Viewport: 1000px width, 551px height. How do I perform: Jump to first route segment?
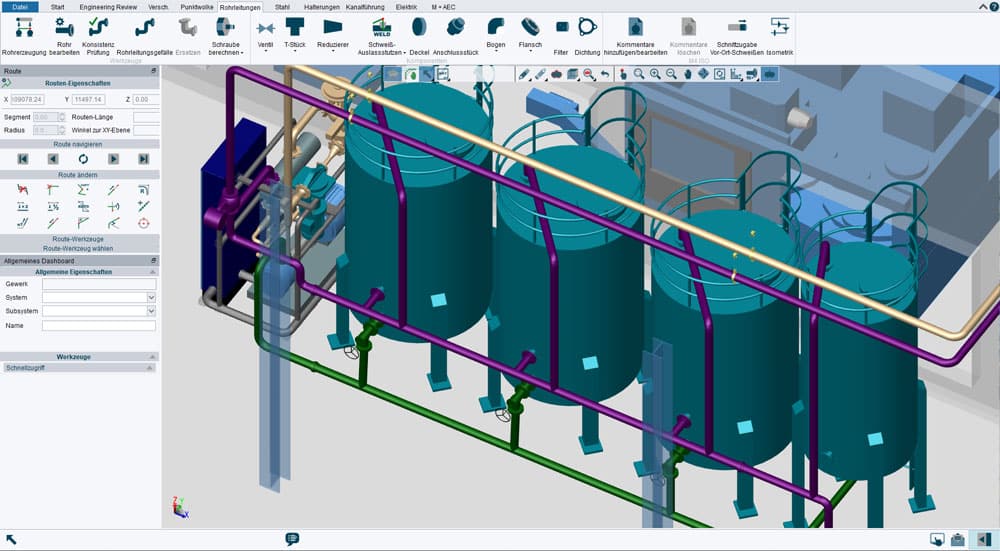coord(23,159)
